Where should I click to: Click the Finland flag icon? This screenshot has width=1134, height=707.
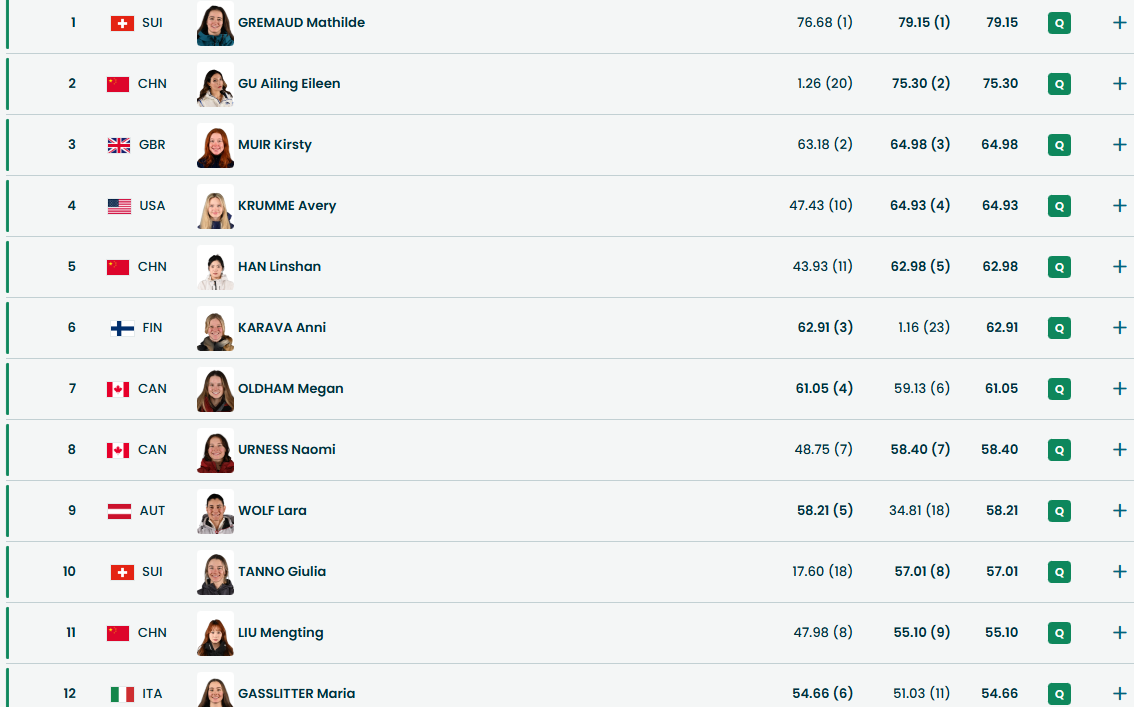[x=122, y=328]
